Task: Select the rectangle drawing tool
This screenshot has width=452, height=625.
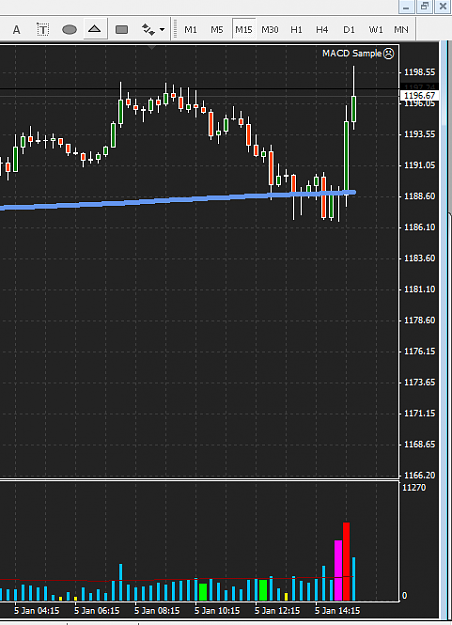Action: [122, 30]
